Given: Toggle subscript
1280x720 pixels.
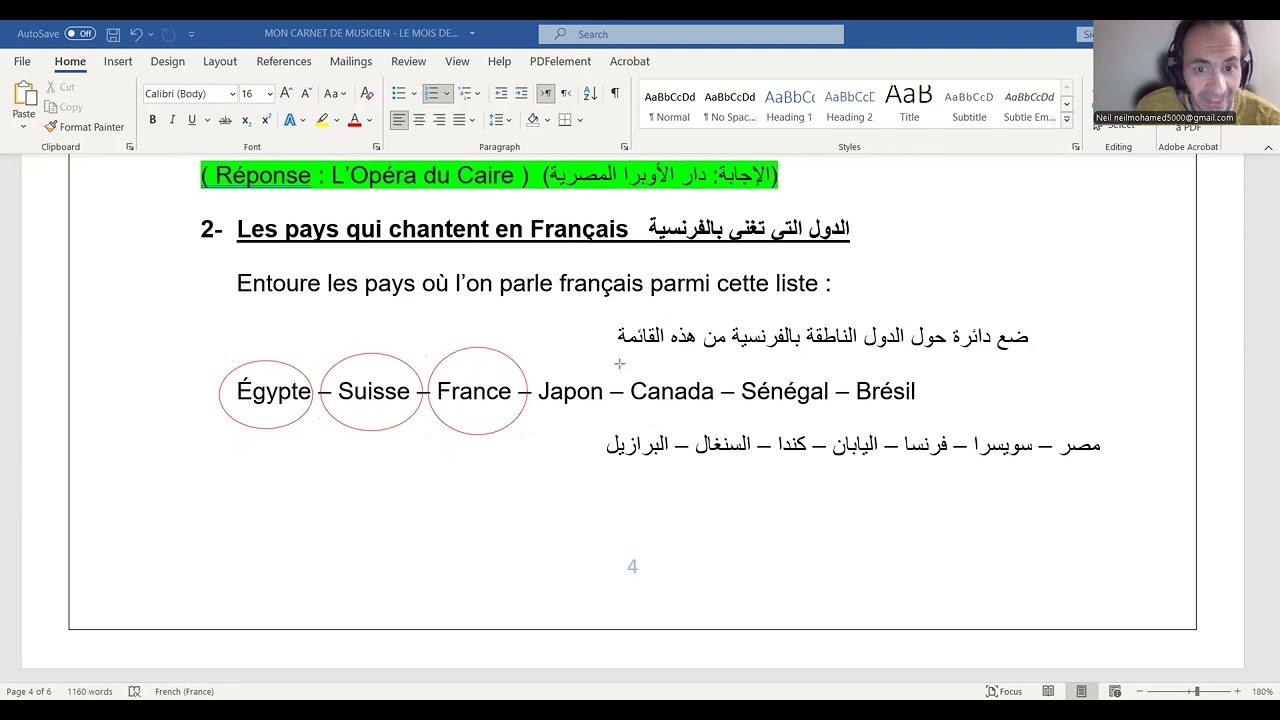Looking at the screenshot, I should coord(247,120).
